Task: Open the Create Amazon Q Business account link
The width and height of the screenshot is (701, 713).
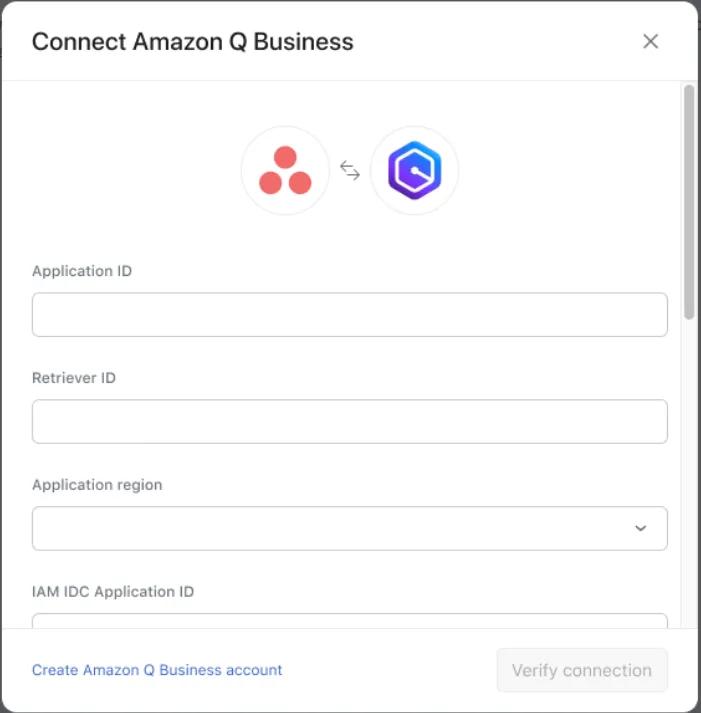Action: click(157, 670)
